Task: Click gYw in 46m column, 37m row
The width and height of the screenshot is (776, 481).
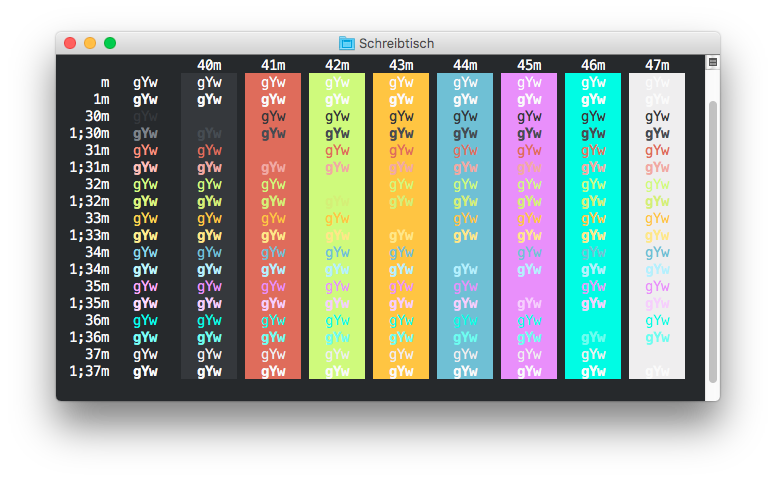Action: point(593,355)
